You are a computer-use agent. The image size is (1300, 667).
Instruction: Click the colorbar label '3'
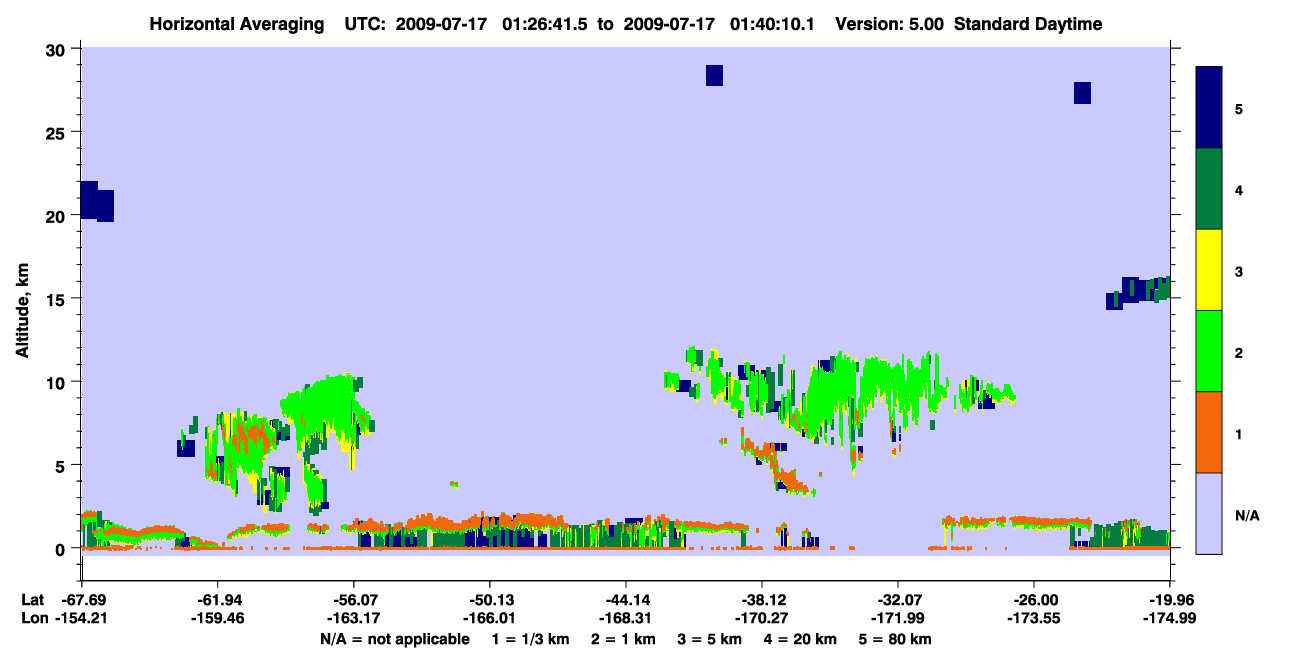(1239, 271)
